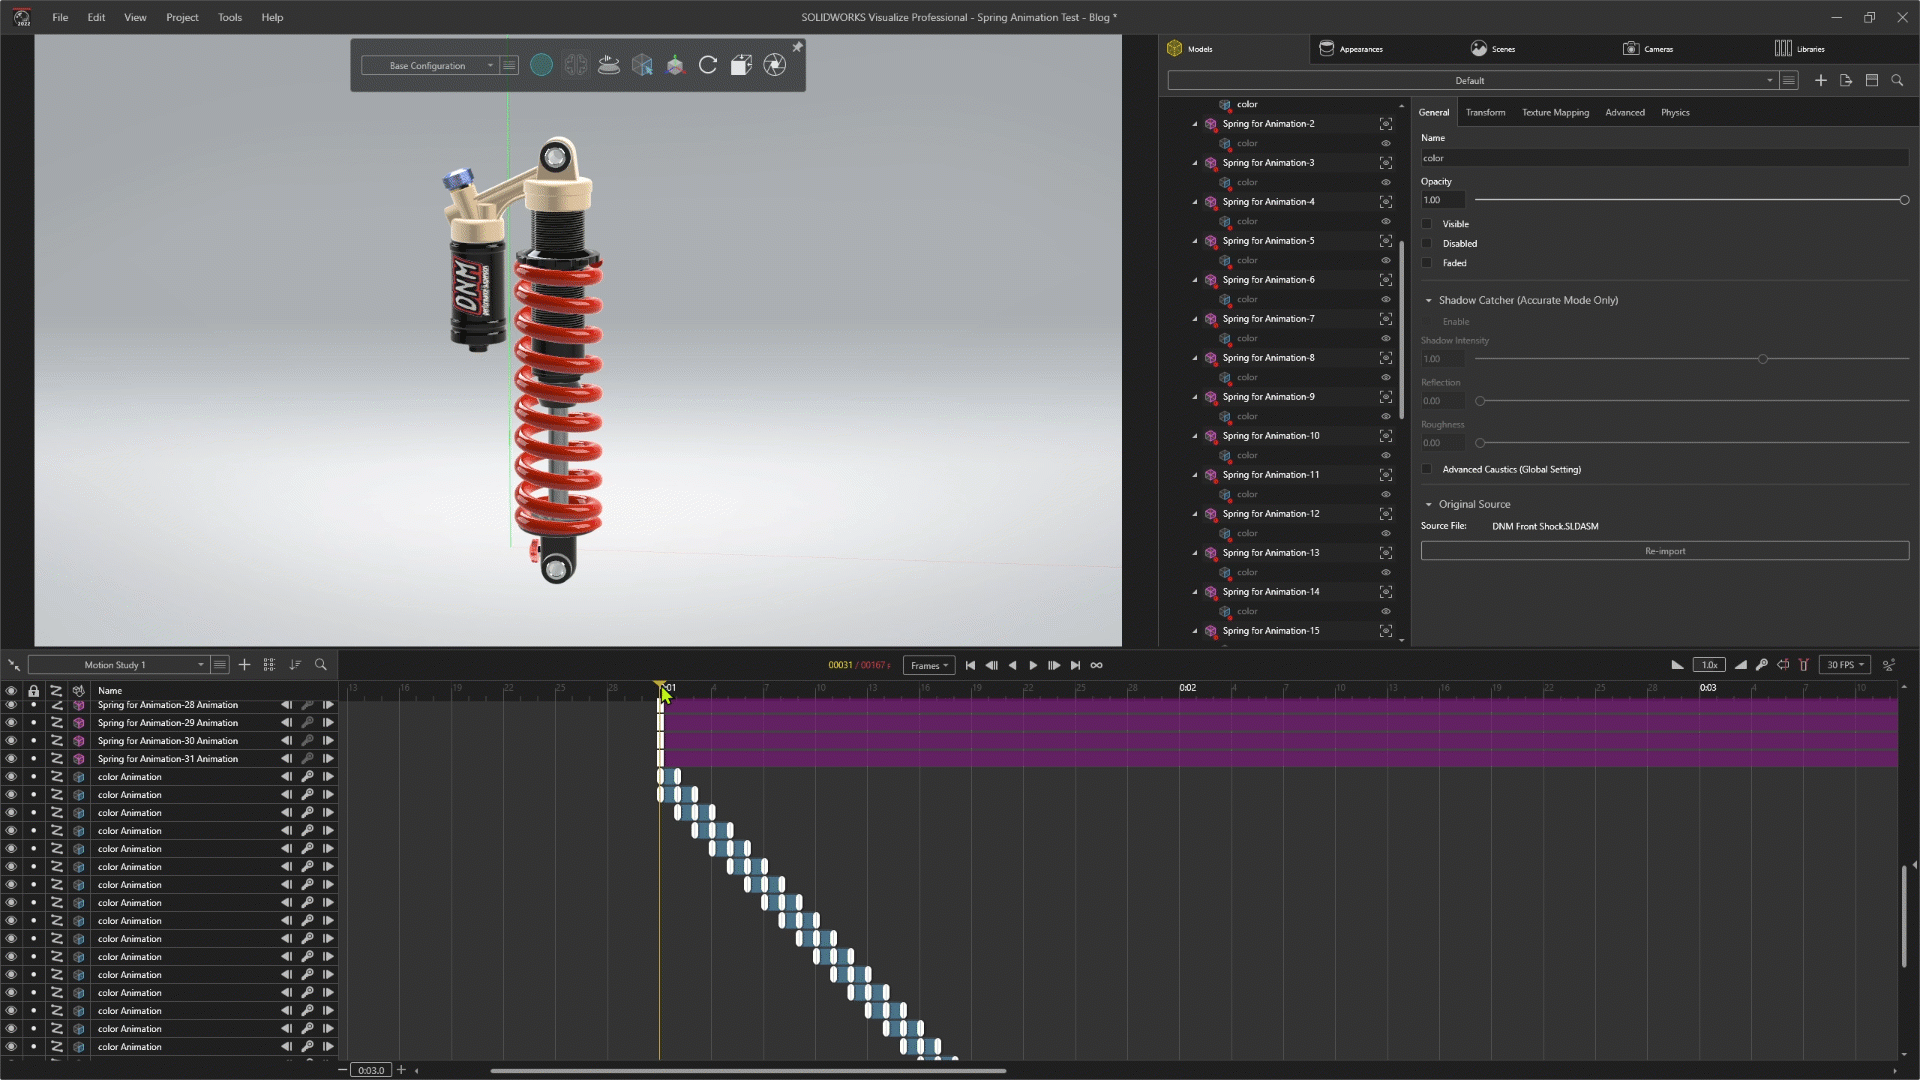The width and height of the screenshot is (1920, 1080).
Task: Open the output tools cube icon
Action: [x=741, y=65]
